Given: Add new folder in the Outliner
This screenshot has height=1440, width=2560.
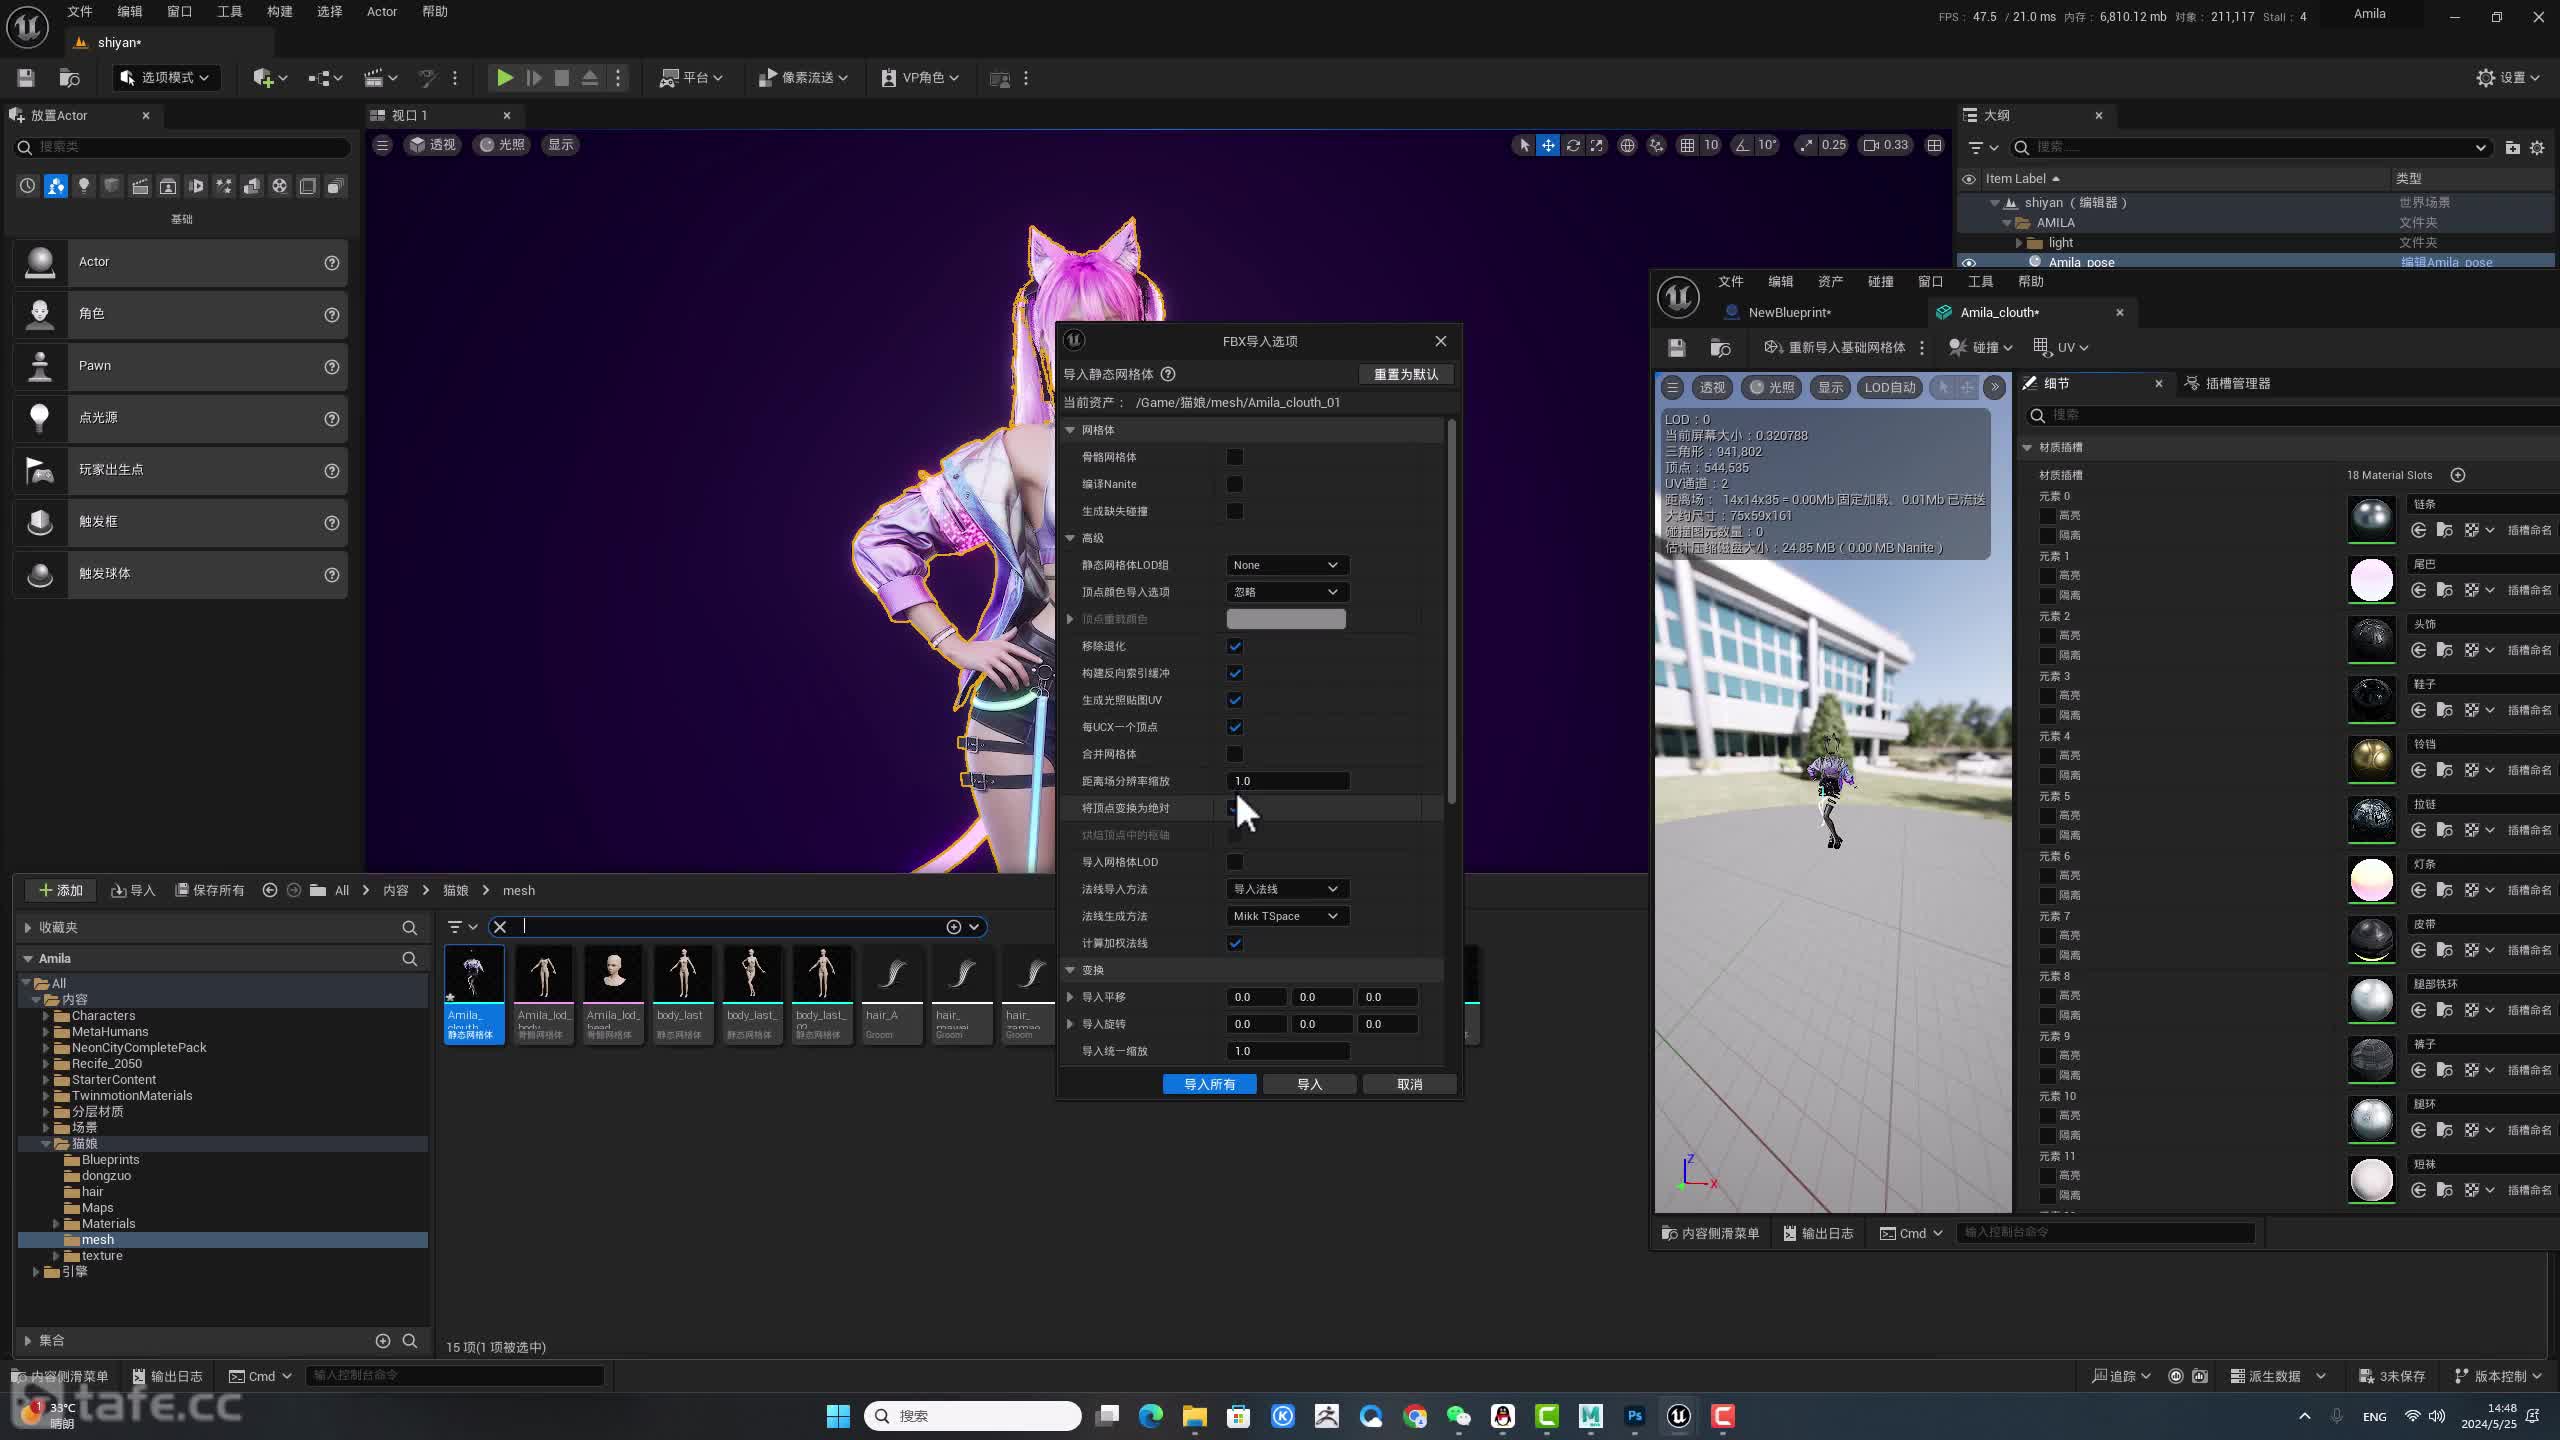Looking at the screenshot, I should pos(2512,147).
